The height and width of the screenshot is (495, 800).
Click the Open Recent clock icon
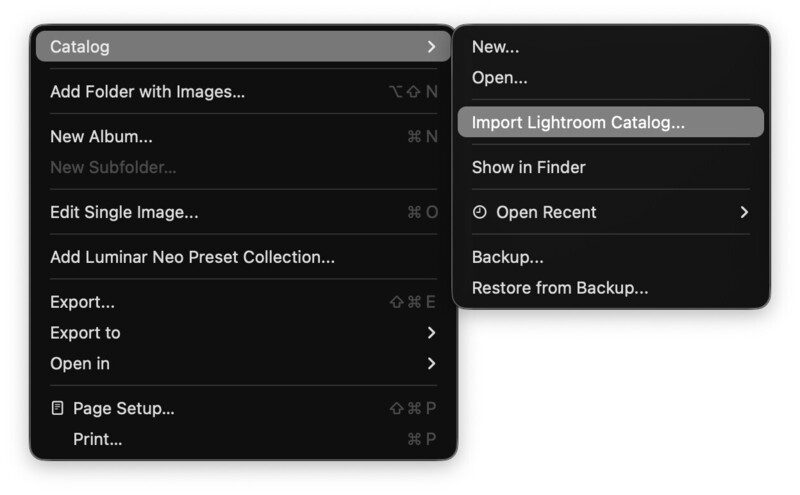click(x=480, y=212)
